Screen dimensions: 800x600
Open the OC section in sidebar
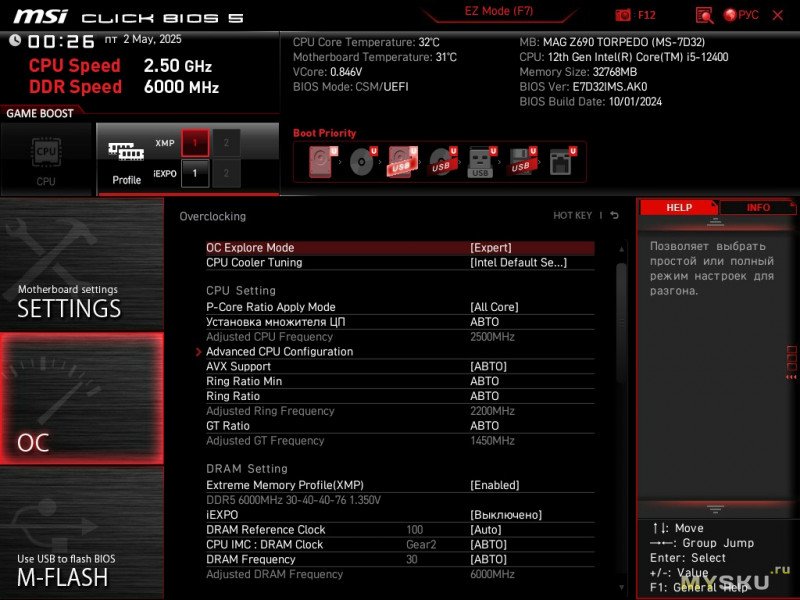point(82,398)
